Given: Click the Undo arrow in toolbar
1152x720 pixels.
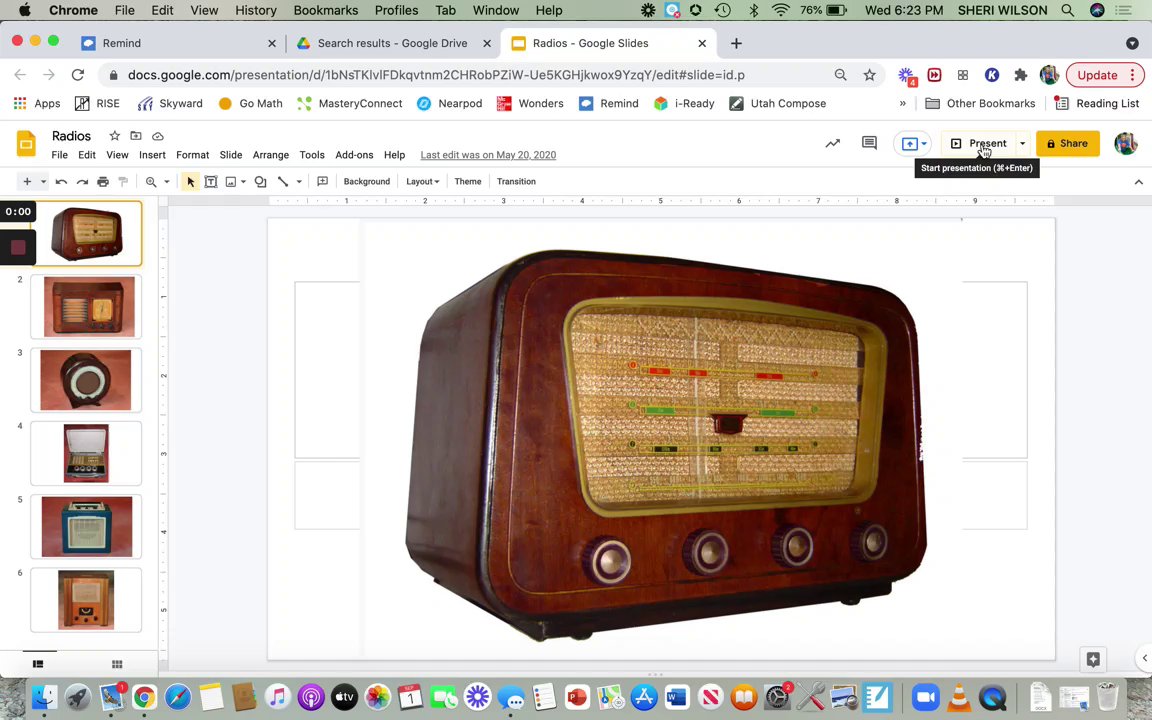Looking at the screenshot, I should coord(61,181).
